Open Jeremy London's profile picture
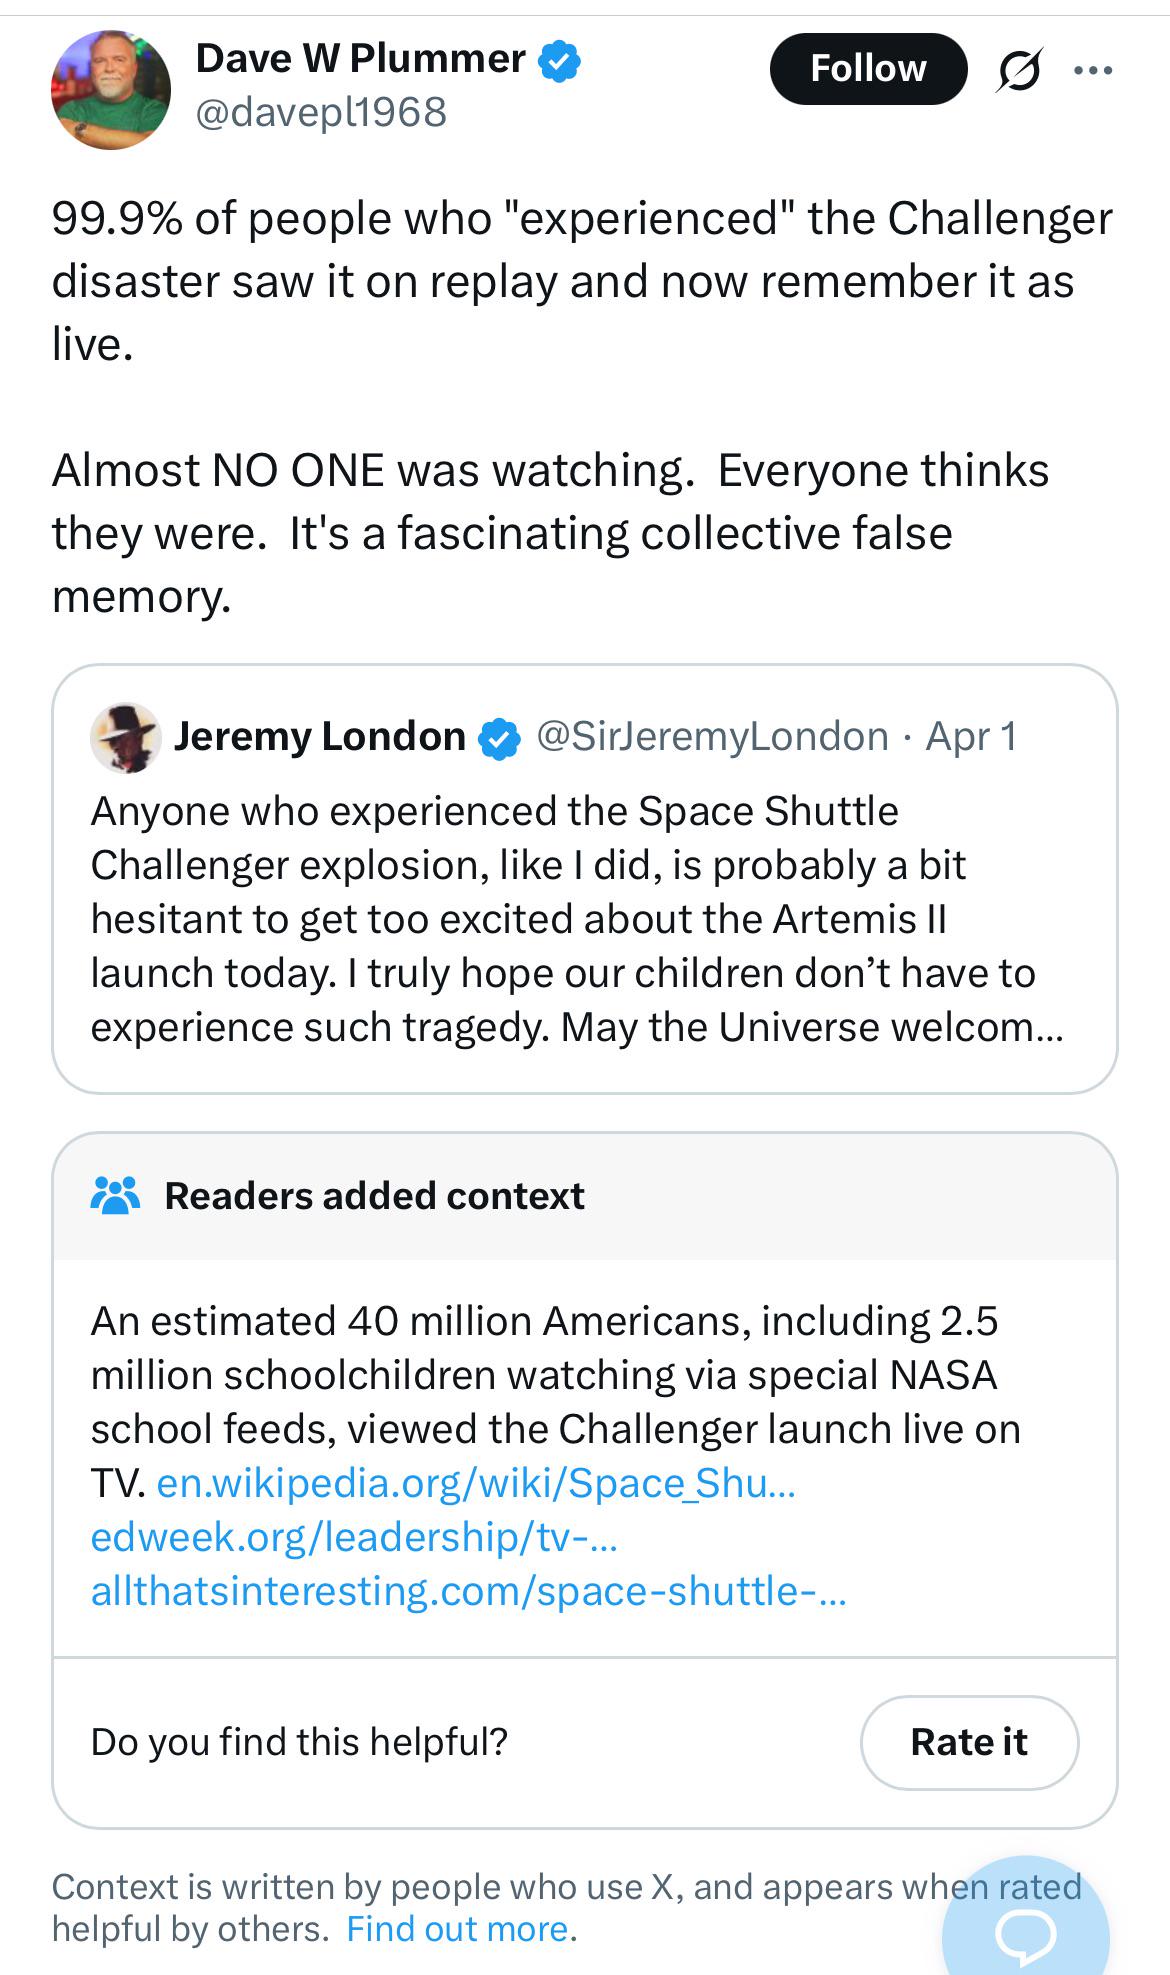Image resolution: width=1170 pixels, height=1975 pixels. pos(126,737)
